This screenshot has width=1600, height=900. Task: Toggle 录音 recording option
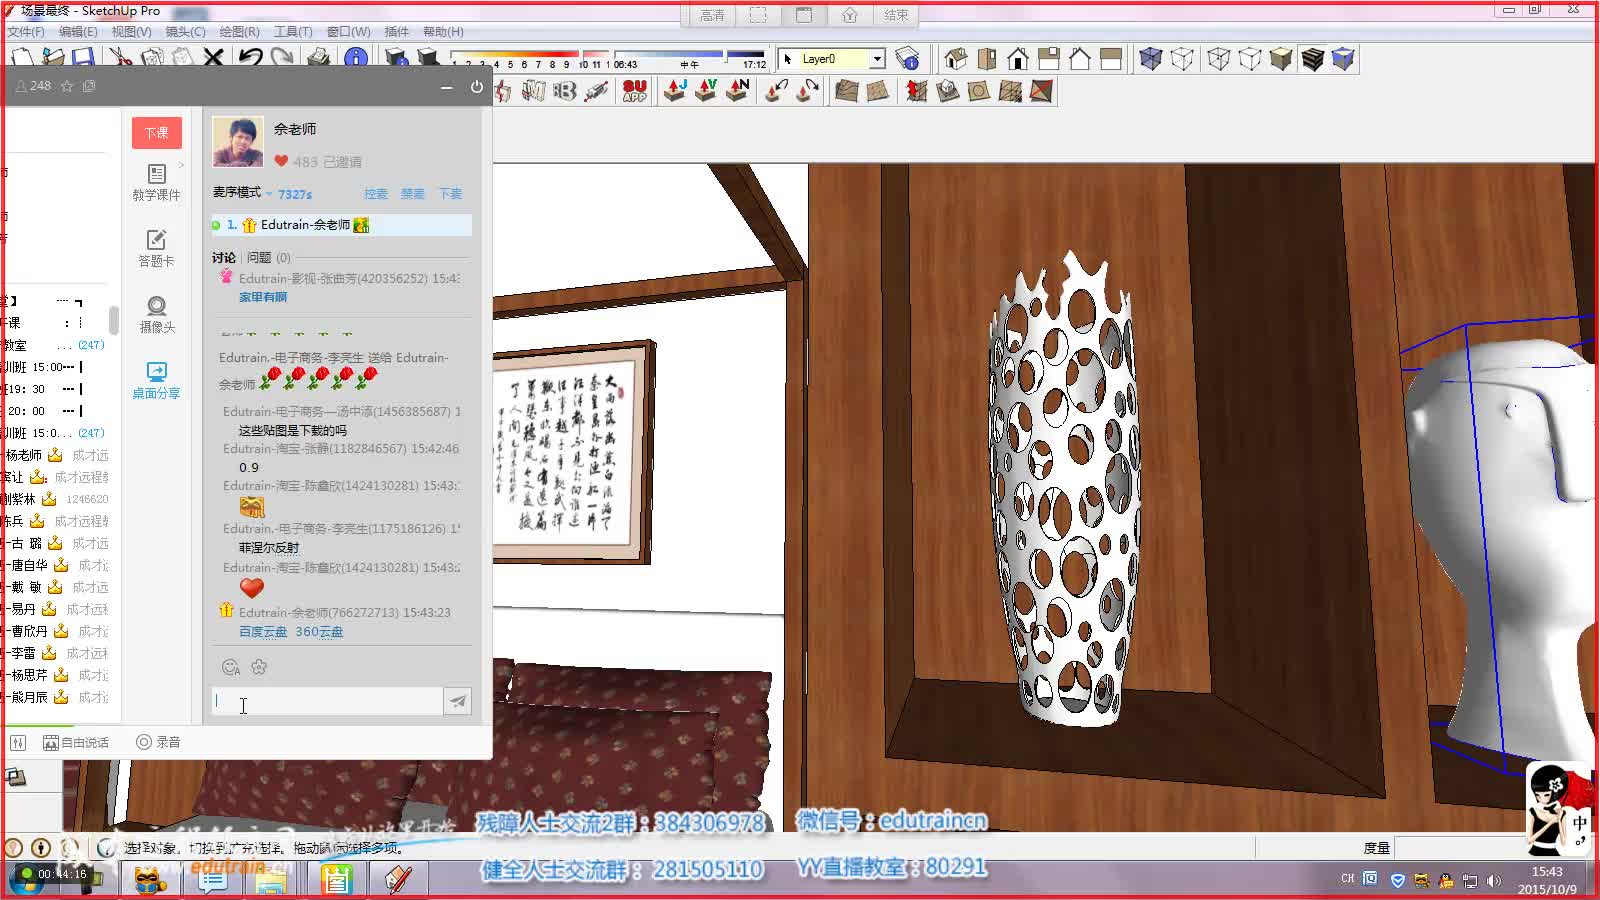coord(158,742)
